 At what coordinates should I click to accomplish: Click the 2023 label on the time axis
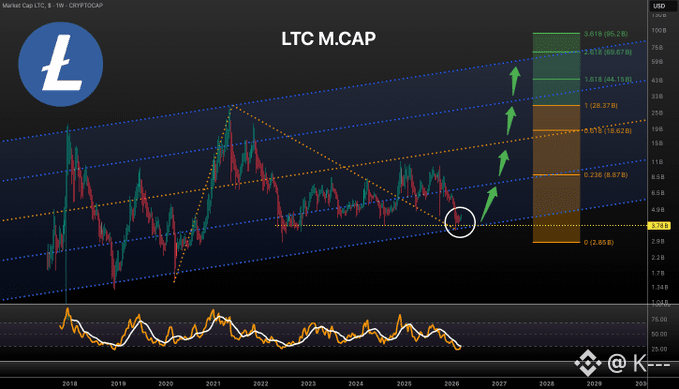(x=308, y=384)
